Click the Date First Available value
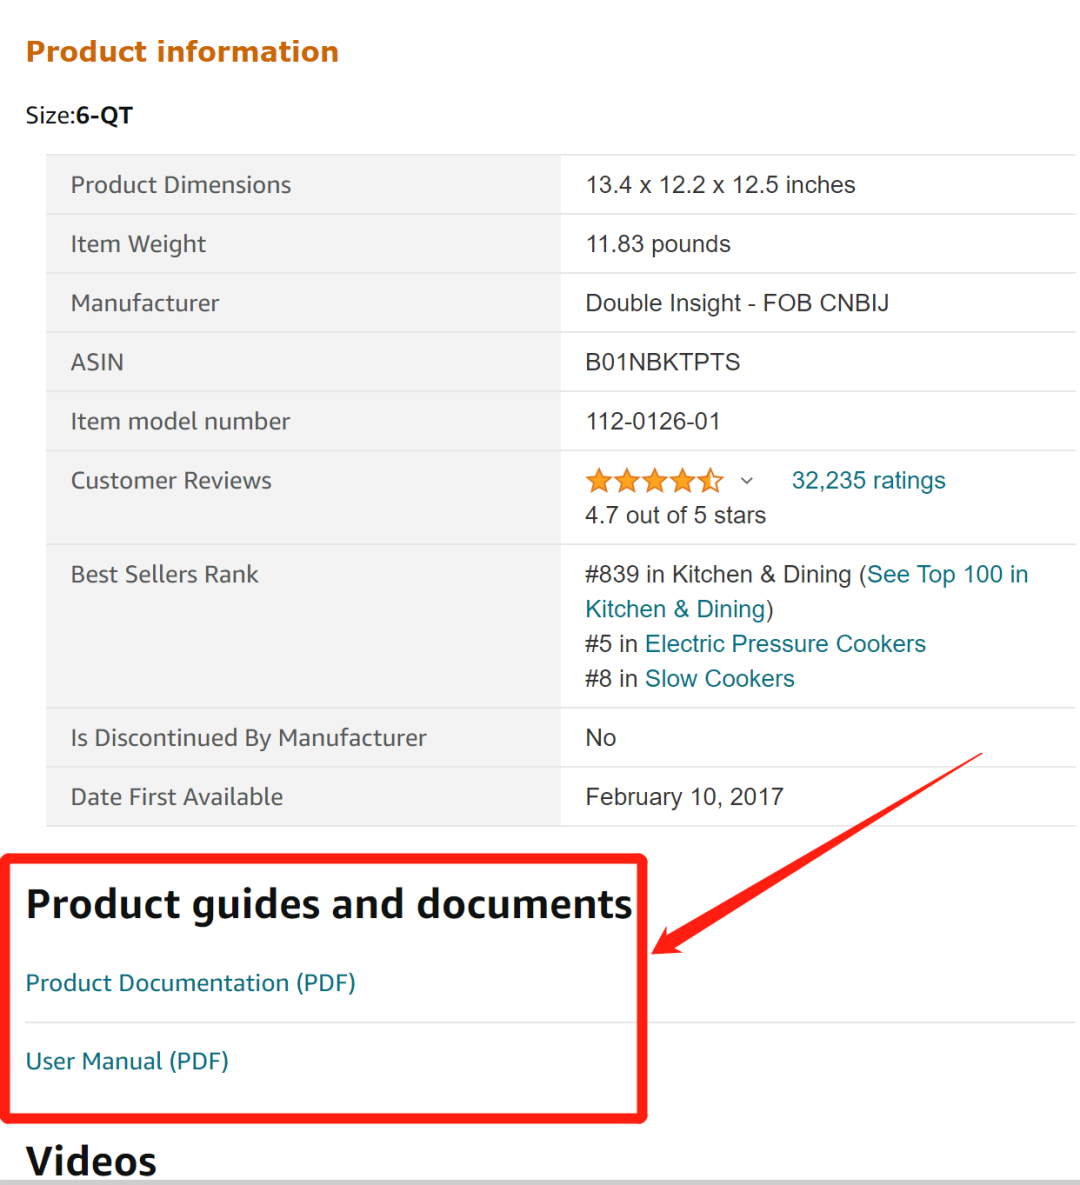1080x1185 pixels. coord(684,797)
